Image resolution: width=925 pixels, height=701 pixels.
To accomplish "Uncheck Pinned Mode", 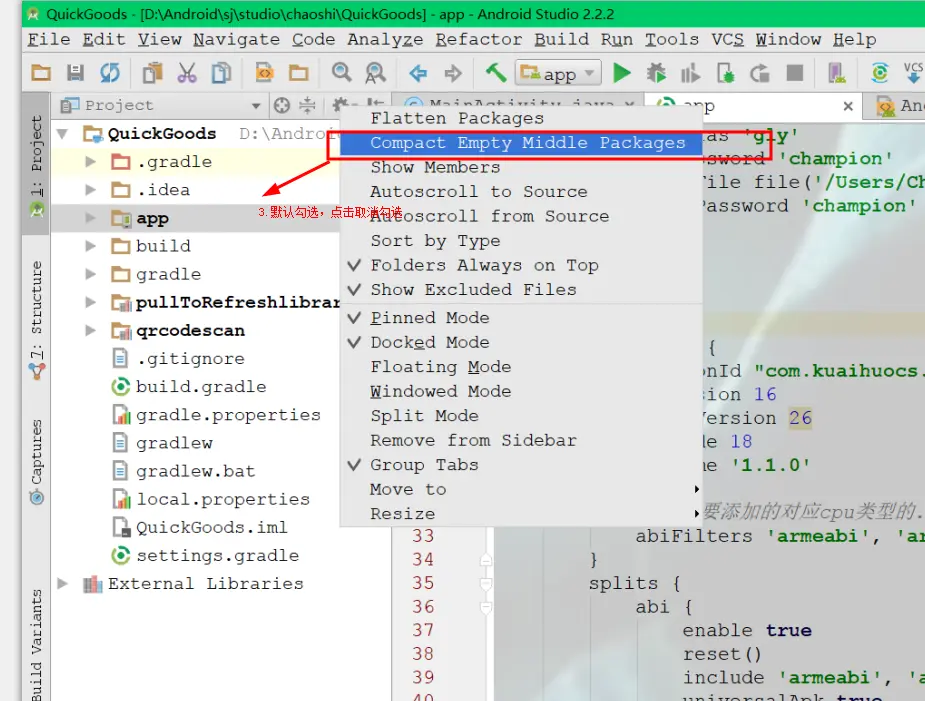I will click(521, 318).
